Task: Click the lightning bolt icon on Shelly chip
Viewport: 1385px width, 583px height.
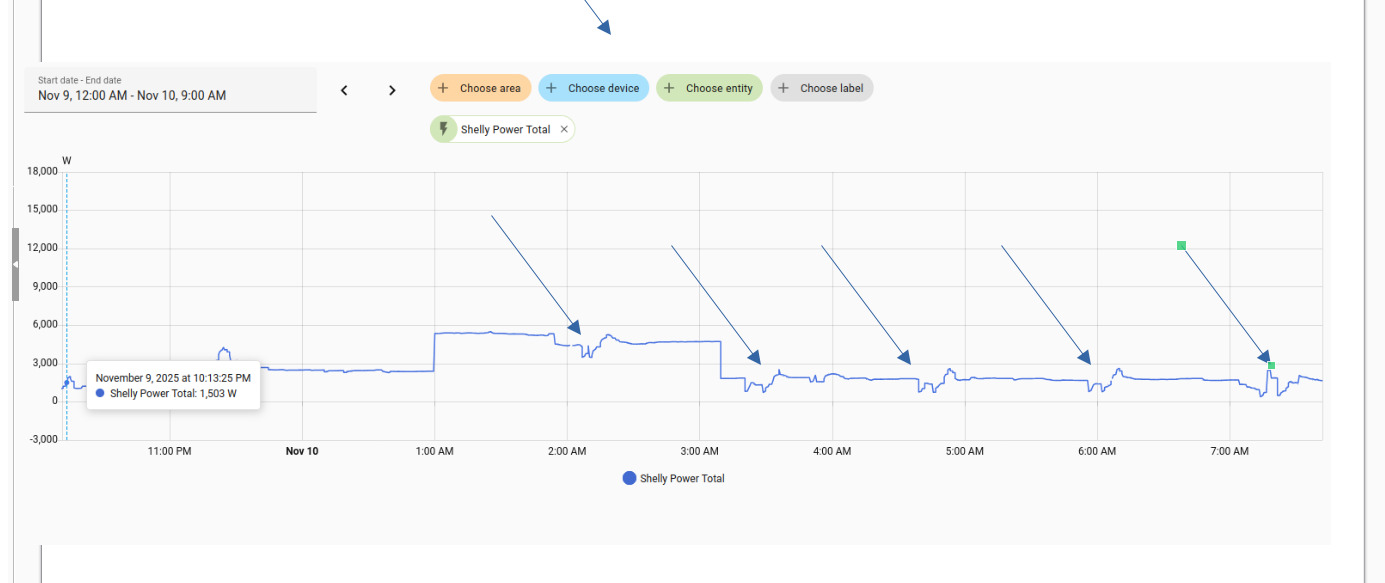Action: pyautogui.click(x=444, y=130)
